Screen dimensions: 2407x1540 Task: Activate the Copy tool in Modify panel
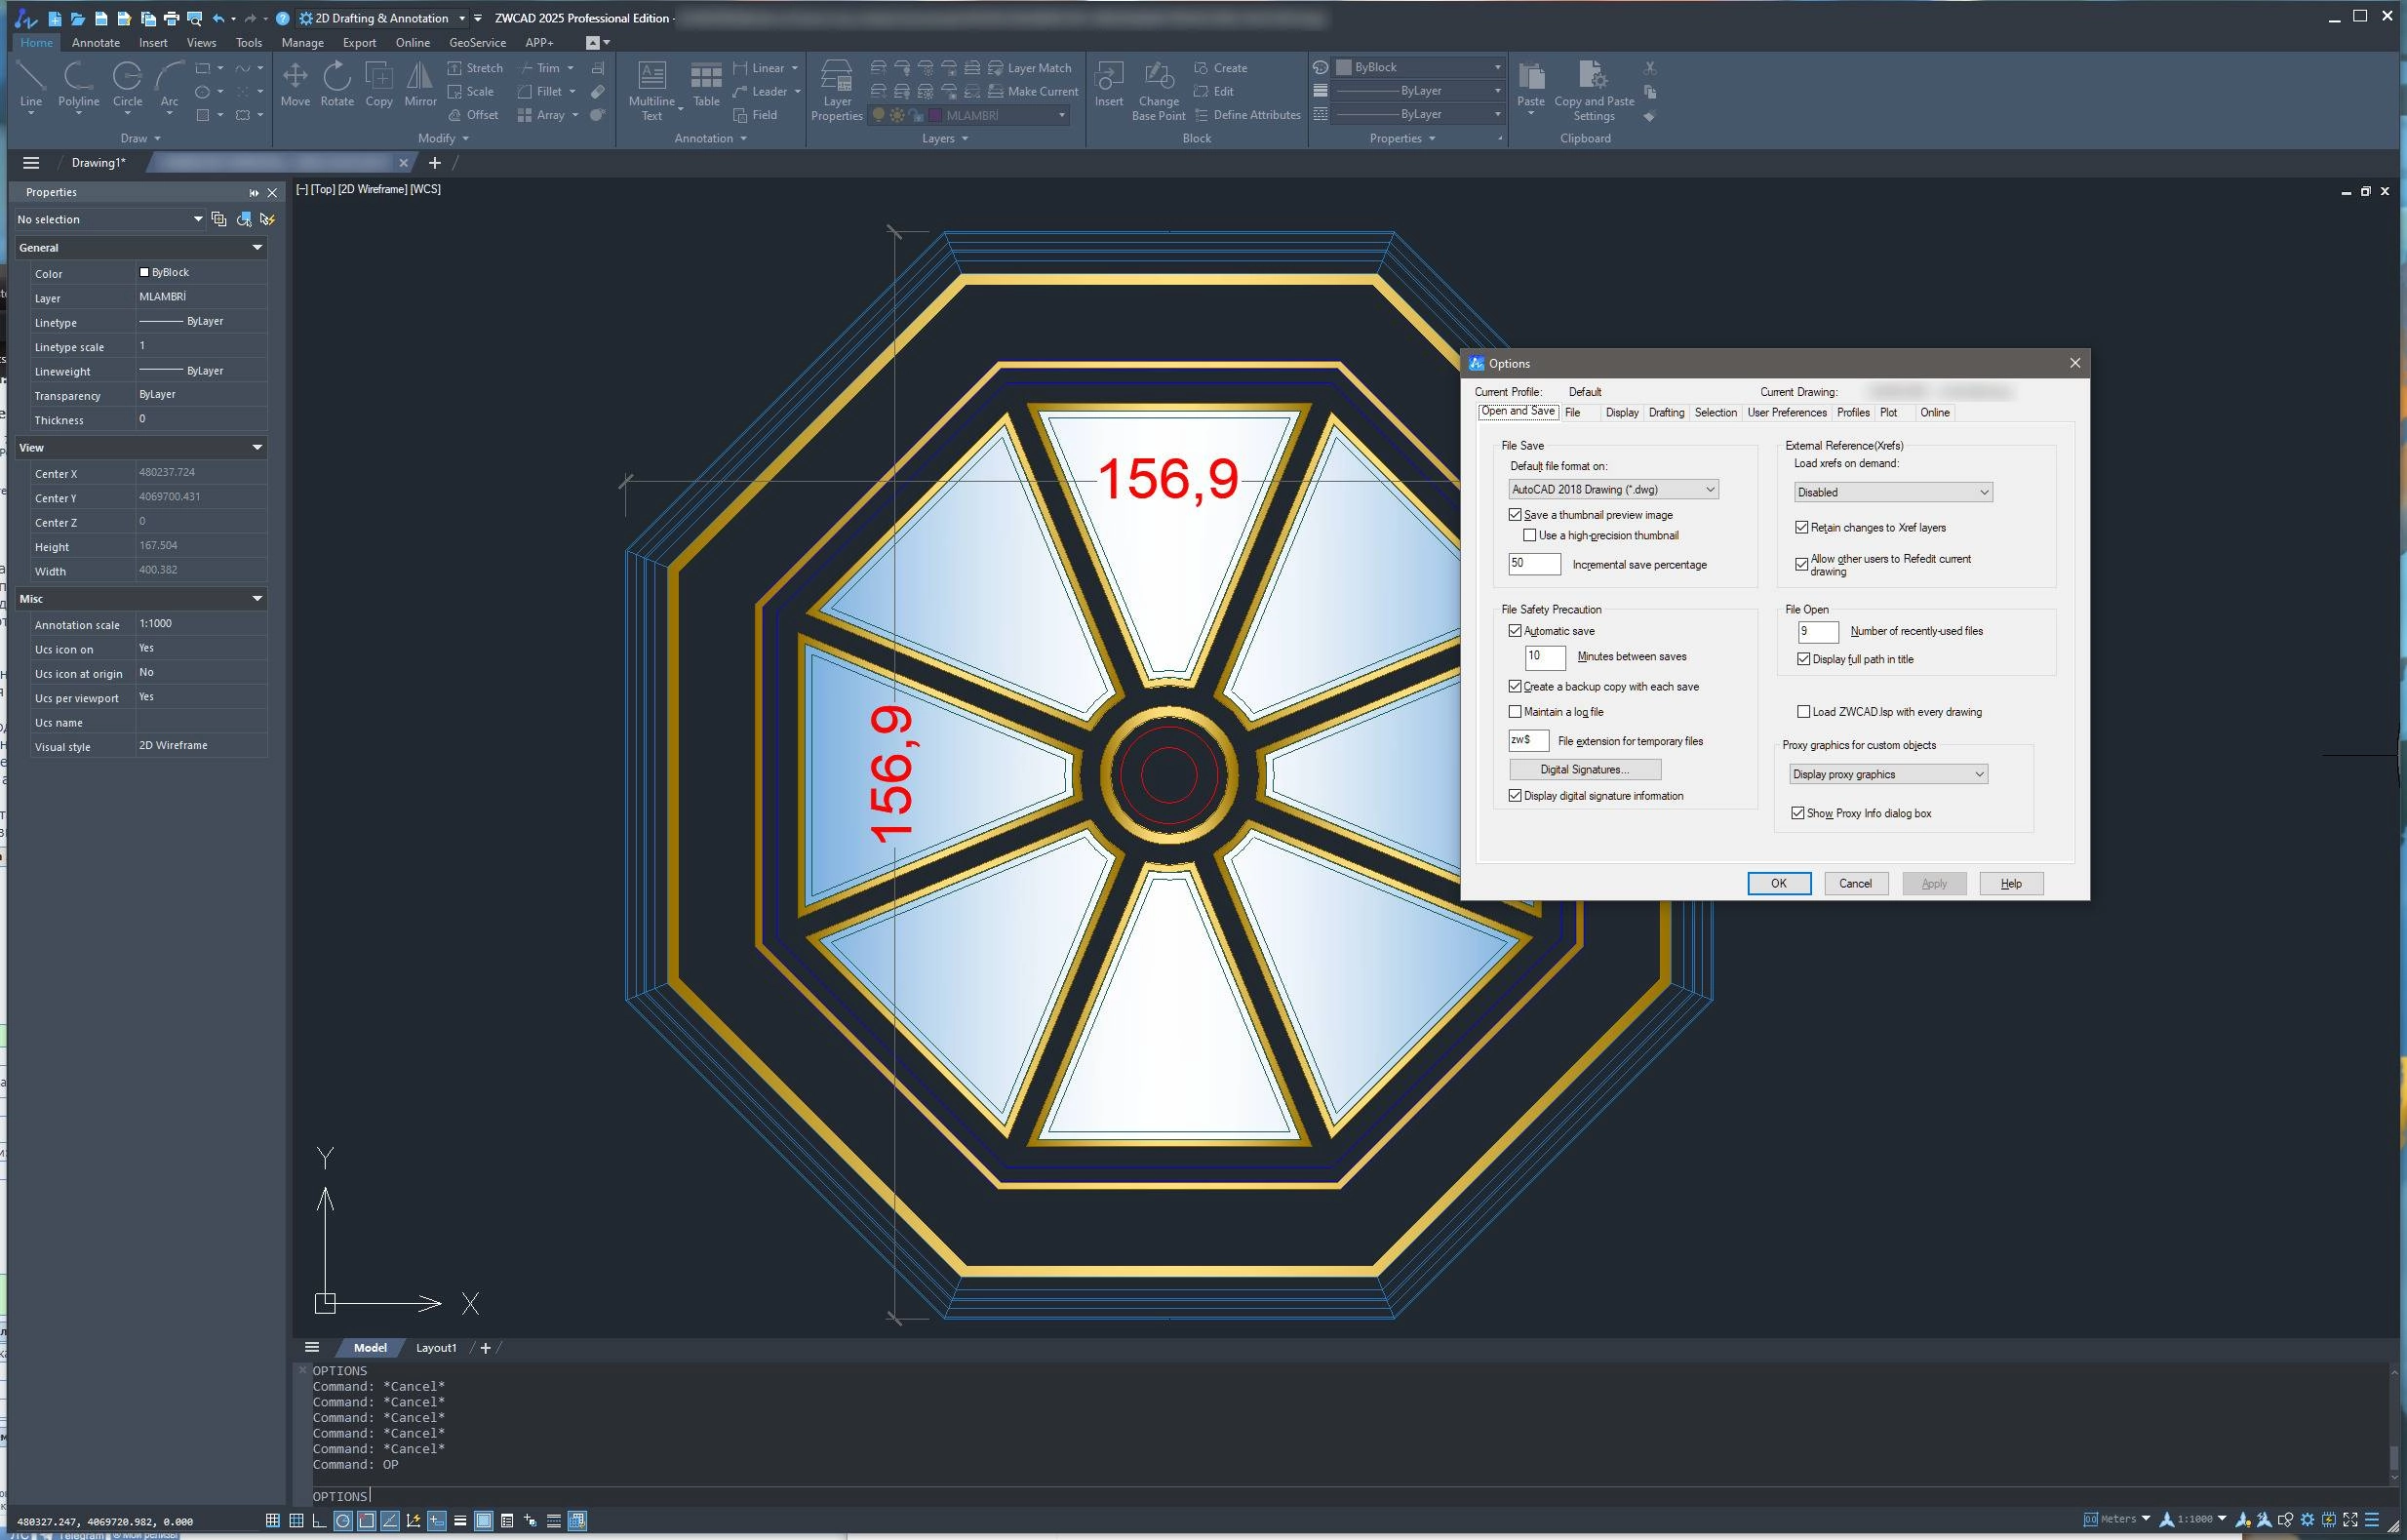coord(379,83)
